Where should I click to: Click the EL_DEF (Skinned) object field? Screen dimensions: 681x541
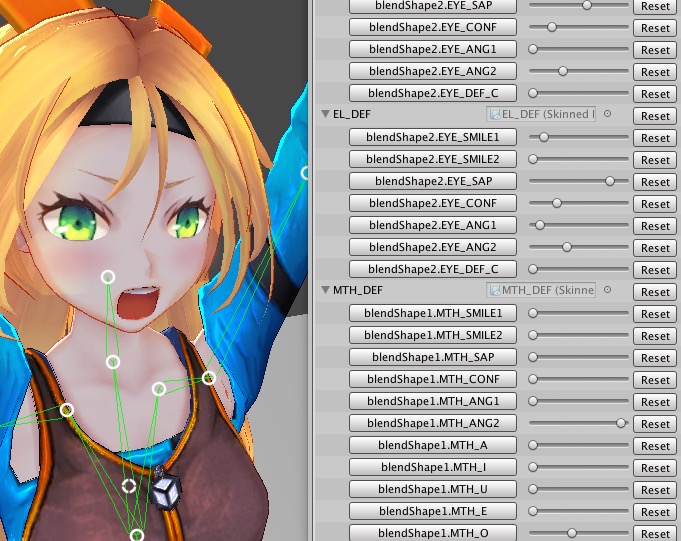pyautogui.click(x=541, y=114)
